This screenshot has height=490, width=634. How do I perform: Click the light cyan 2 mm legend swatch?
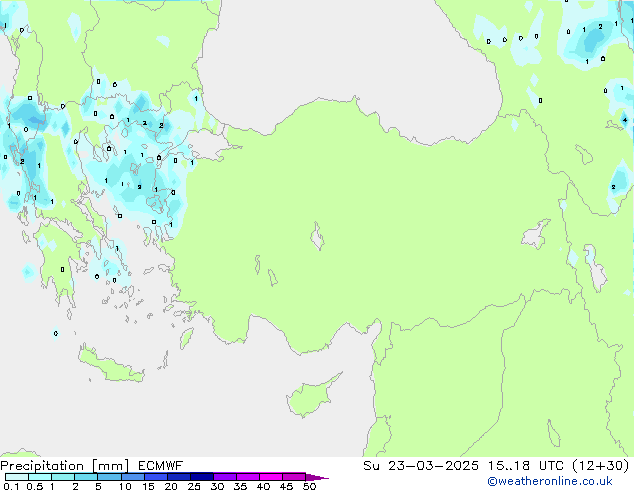click(86, 477)
